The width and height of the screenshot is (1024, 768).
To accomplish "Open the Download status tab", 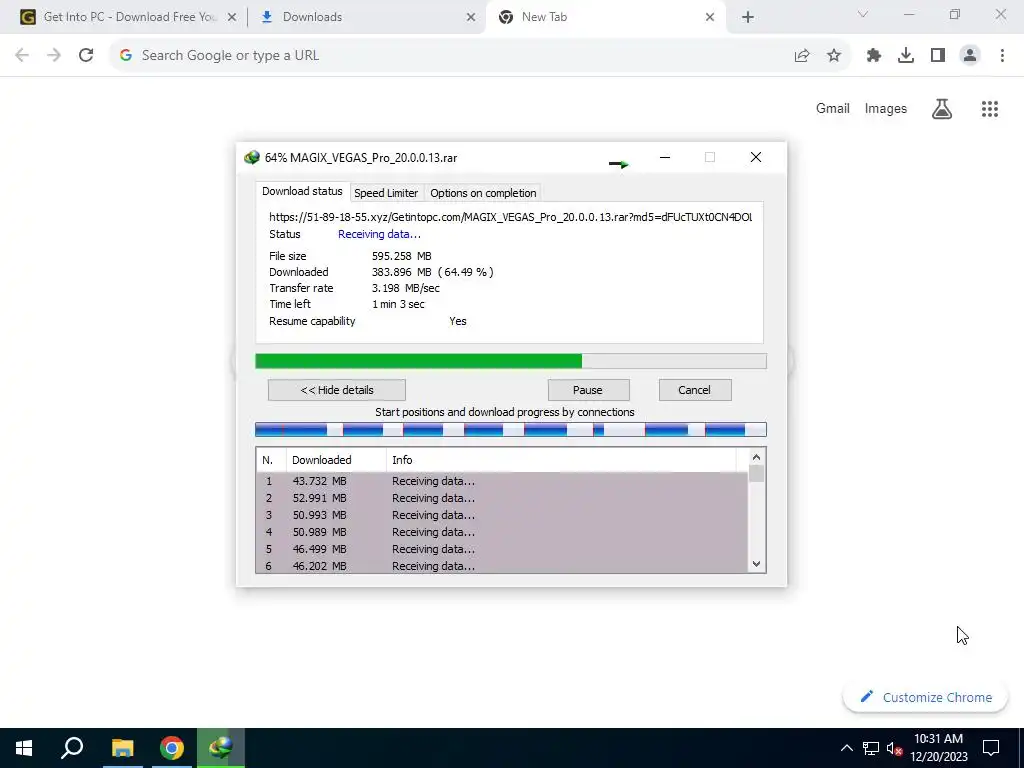I will coord(302,191).
